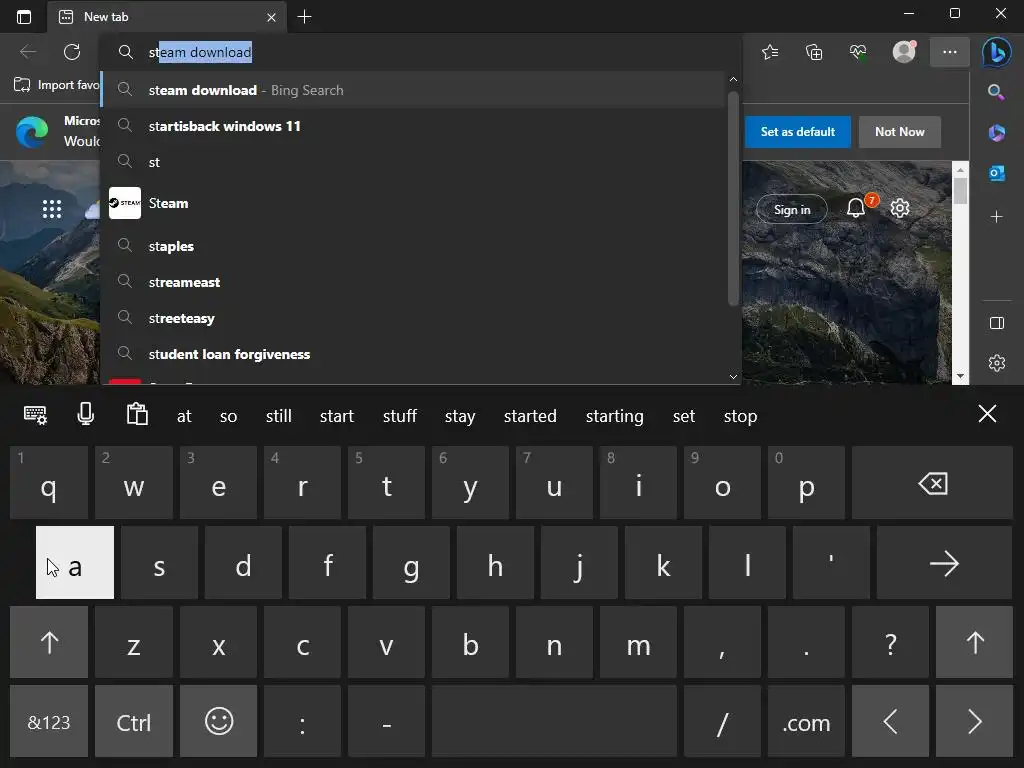Tap the left Shift key
Viewport: 1024px width, 768px height.
49,643
